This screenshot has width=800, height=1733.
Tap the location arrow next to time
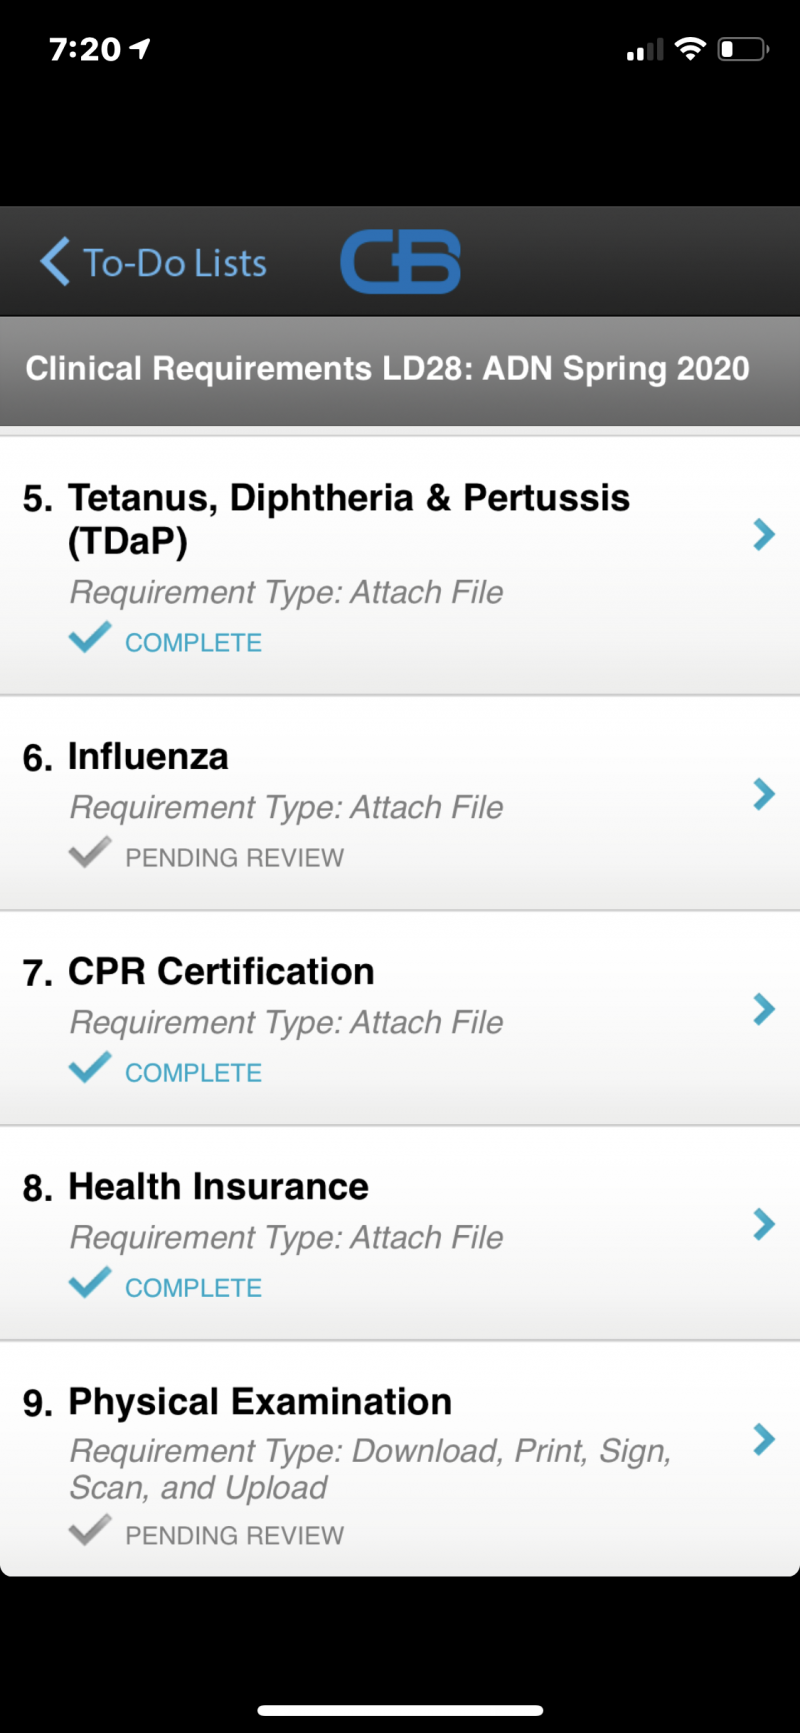coord(140,48)
